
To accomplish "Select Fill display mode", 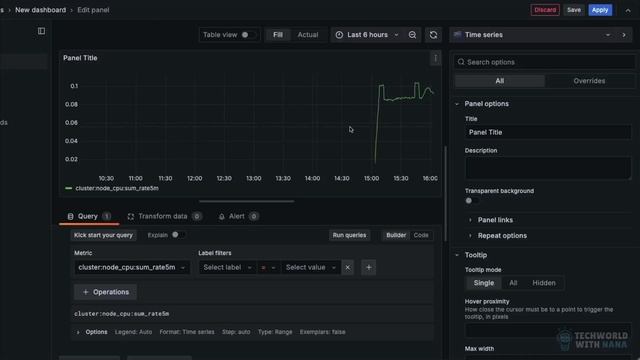I will [x=278, y=35].
